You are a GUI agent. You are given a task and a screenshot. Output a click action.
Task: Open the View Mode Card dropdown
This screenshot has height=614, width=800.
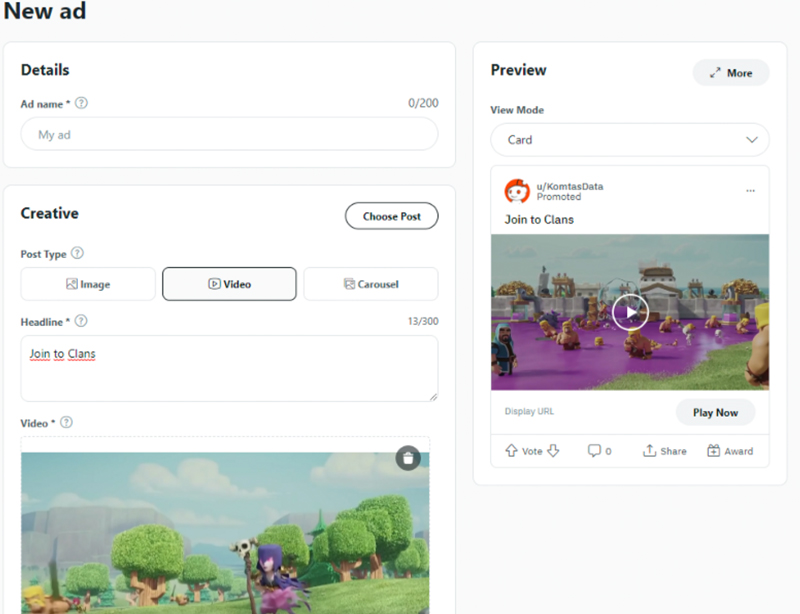pos(630,140)
